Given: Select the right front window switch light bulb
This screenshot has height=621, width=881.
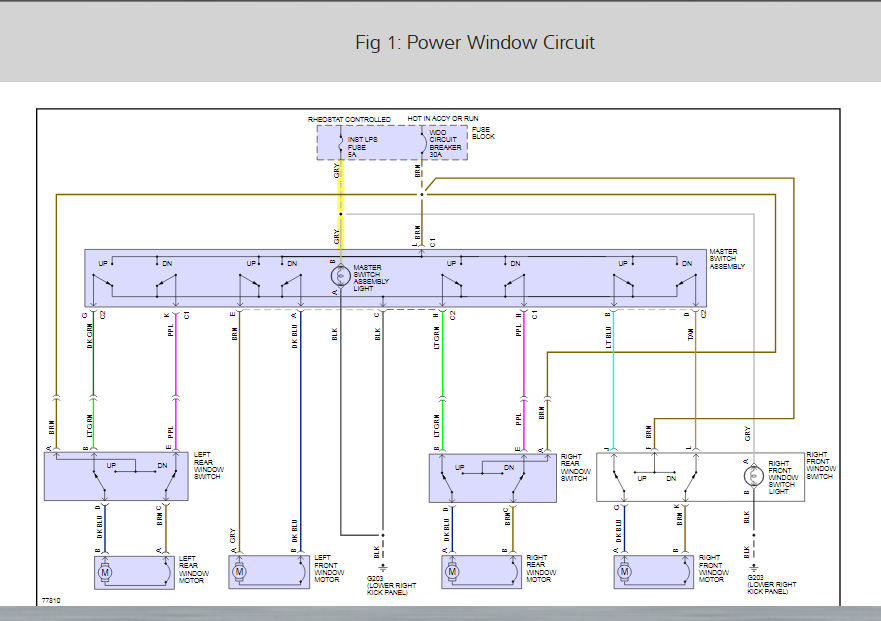Looking at the screenshot, I should click(753, 477).
